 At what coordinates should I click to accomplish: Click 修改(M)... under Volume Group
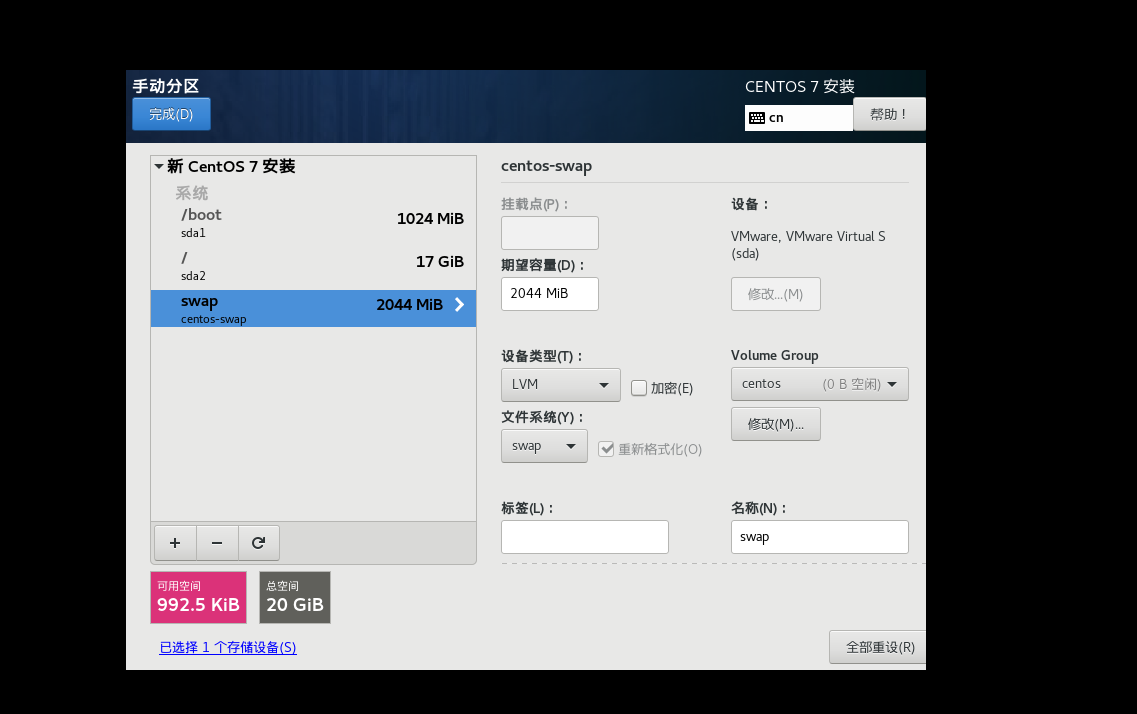pos(775,424)
